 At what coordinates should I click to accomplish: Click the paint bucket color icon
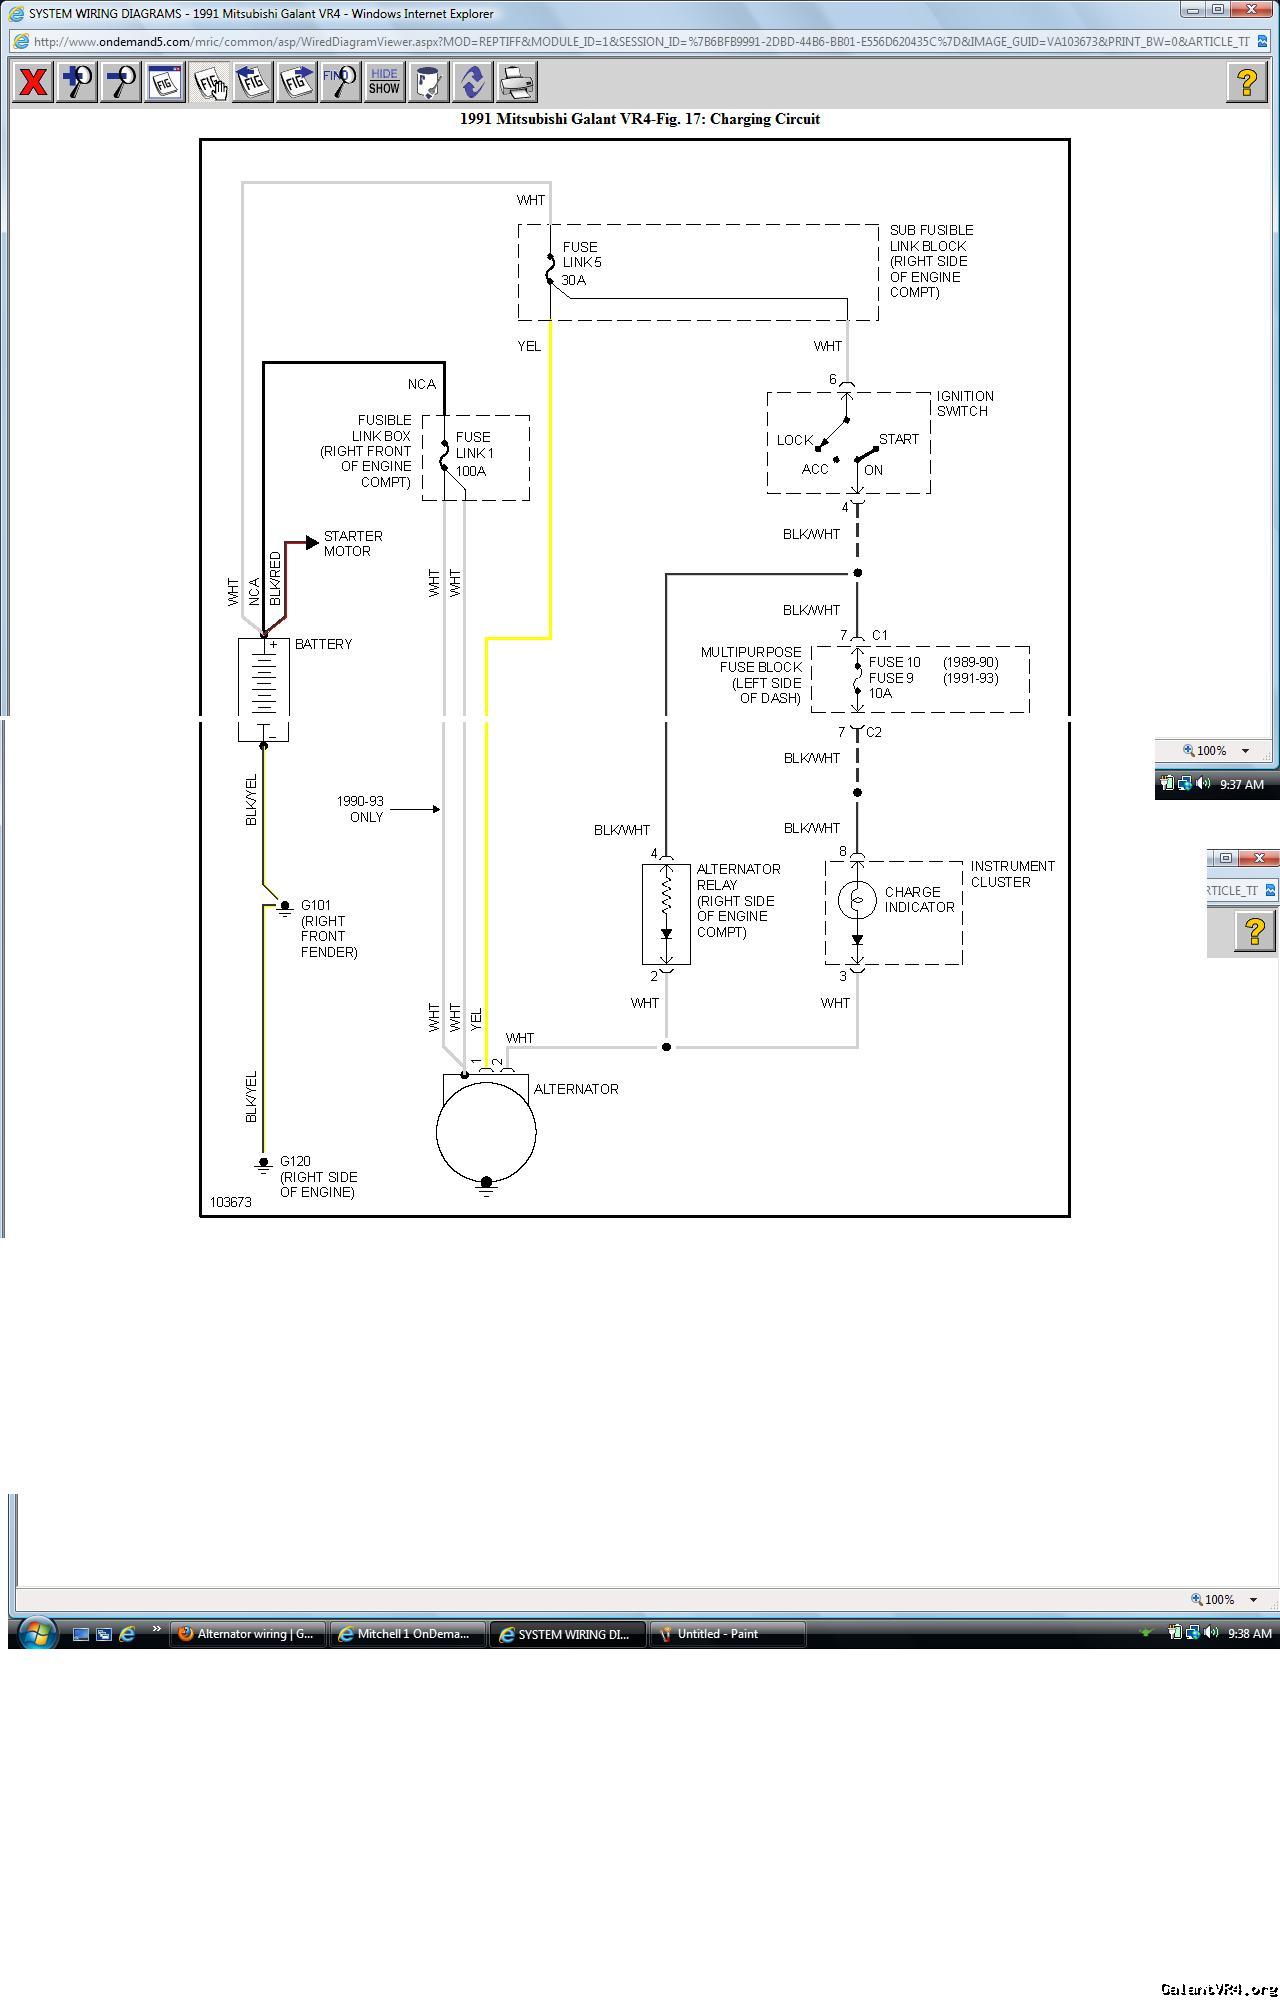[428, 82]
